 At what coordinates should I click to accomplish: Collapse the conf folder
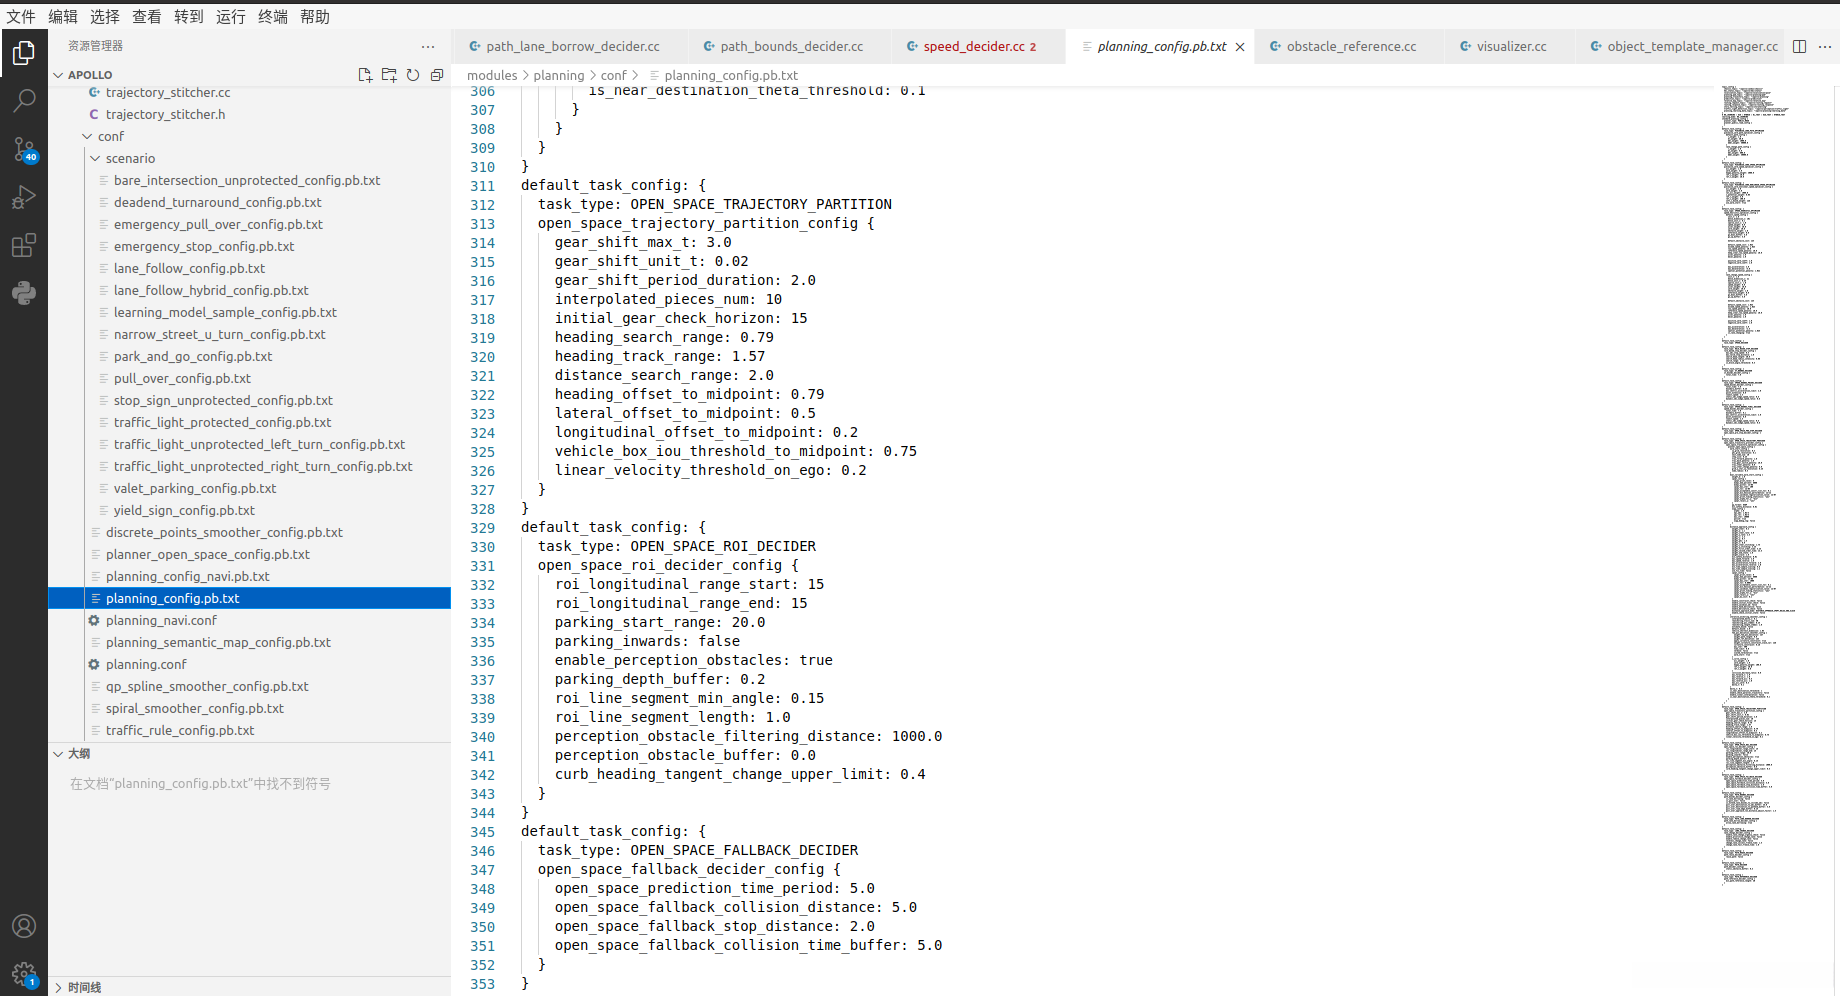87,136
